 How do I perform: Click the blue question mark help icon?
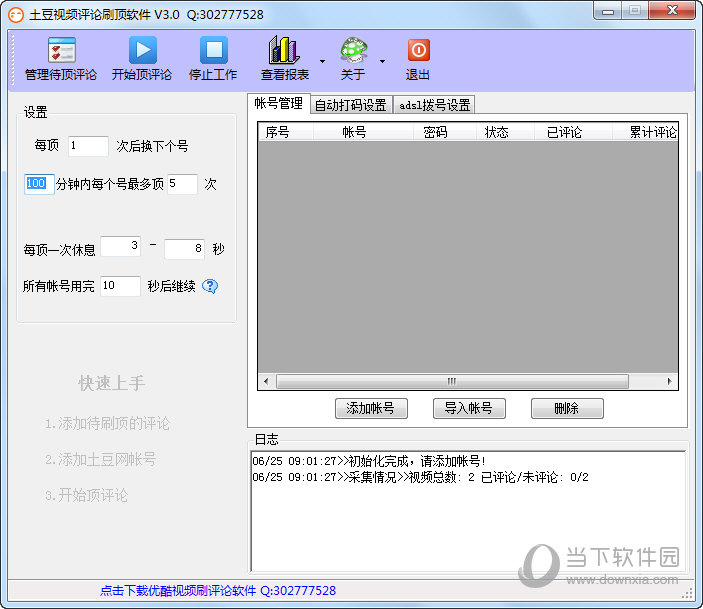tap(210, 286)
